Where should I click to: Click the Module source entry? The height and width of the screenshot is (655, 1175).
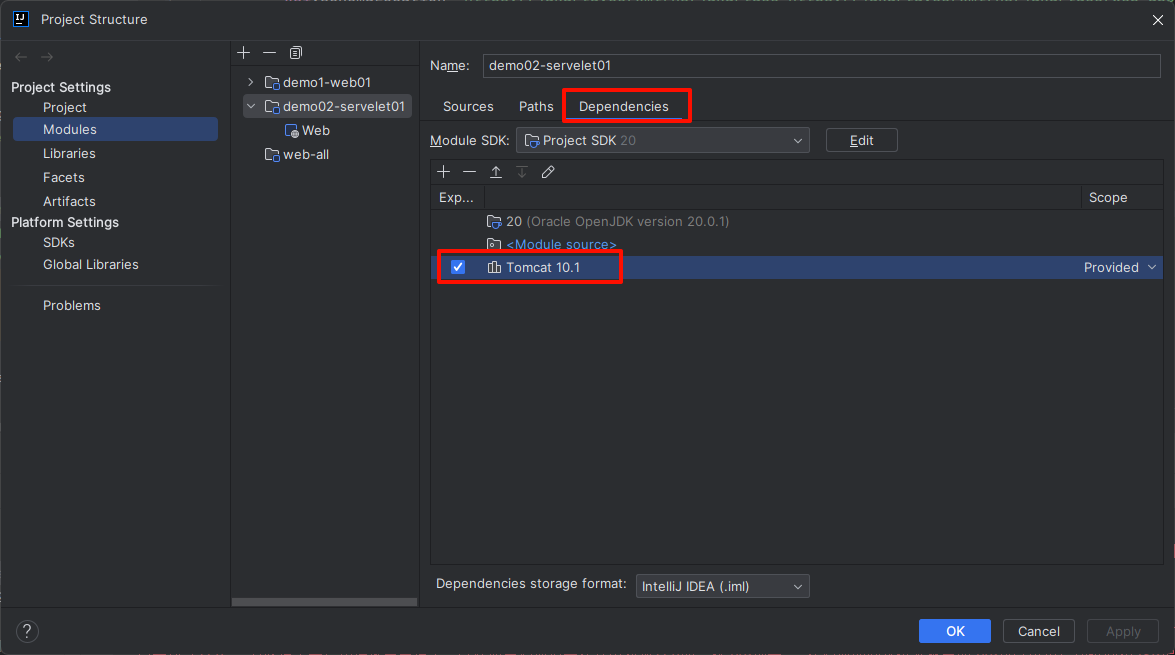[x=561, y=244]
